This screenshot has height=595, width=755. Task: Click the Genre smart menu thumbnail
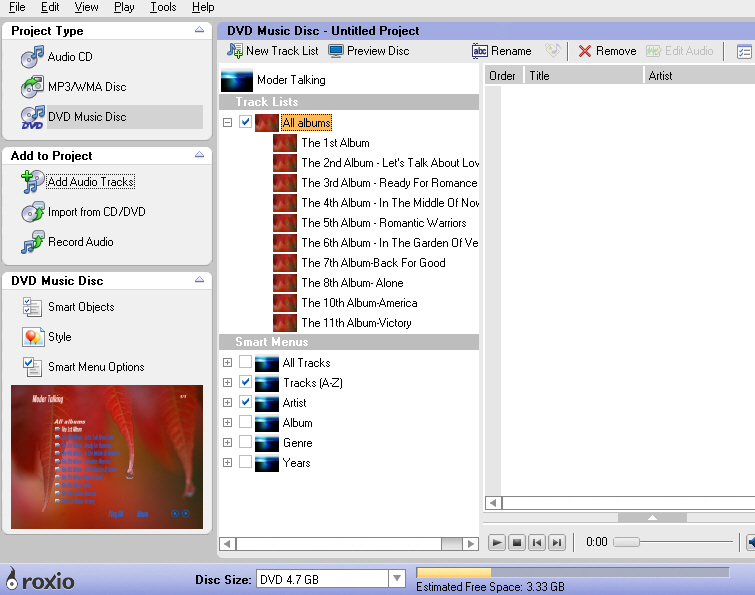[267, 443]
